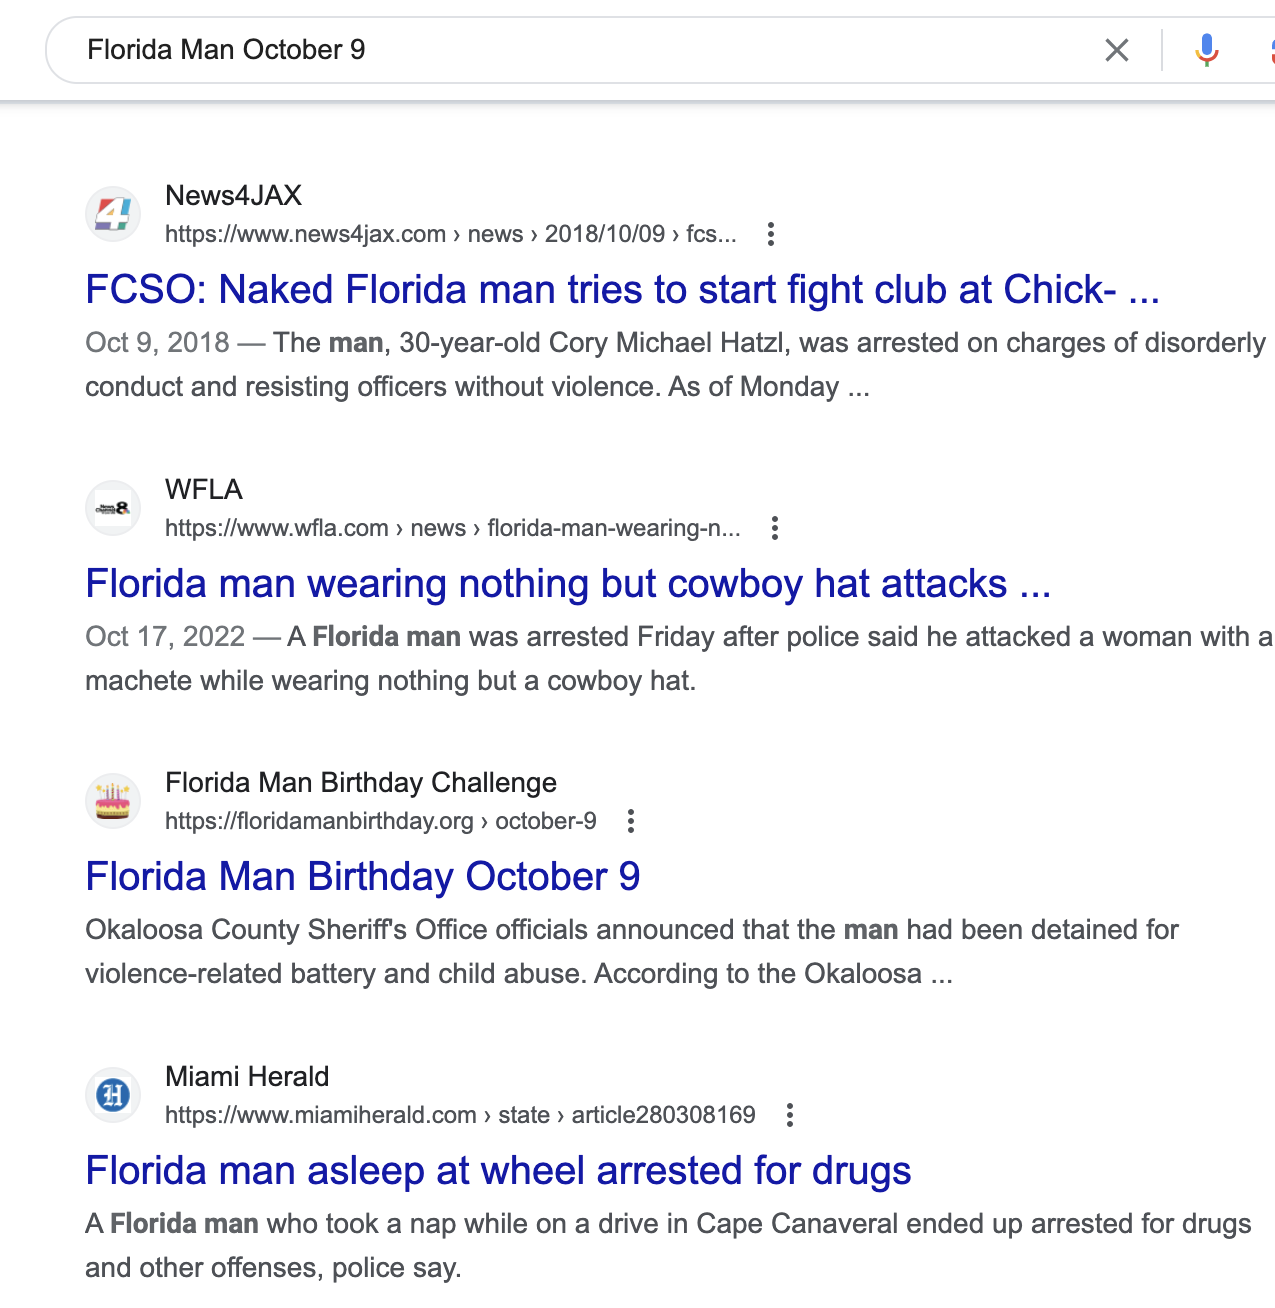Open the three-dot menu on the floridamanbirthday.org result
This screenshot has height=1308, width=1275.
tap(630, 821)
